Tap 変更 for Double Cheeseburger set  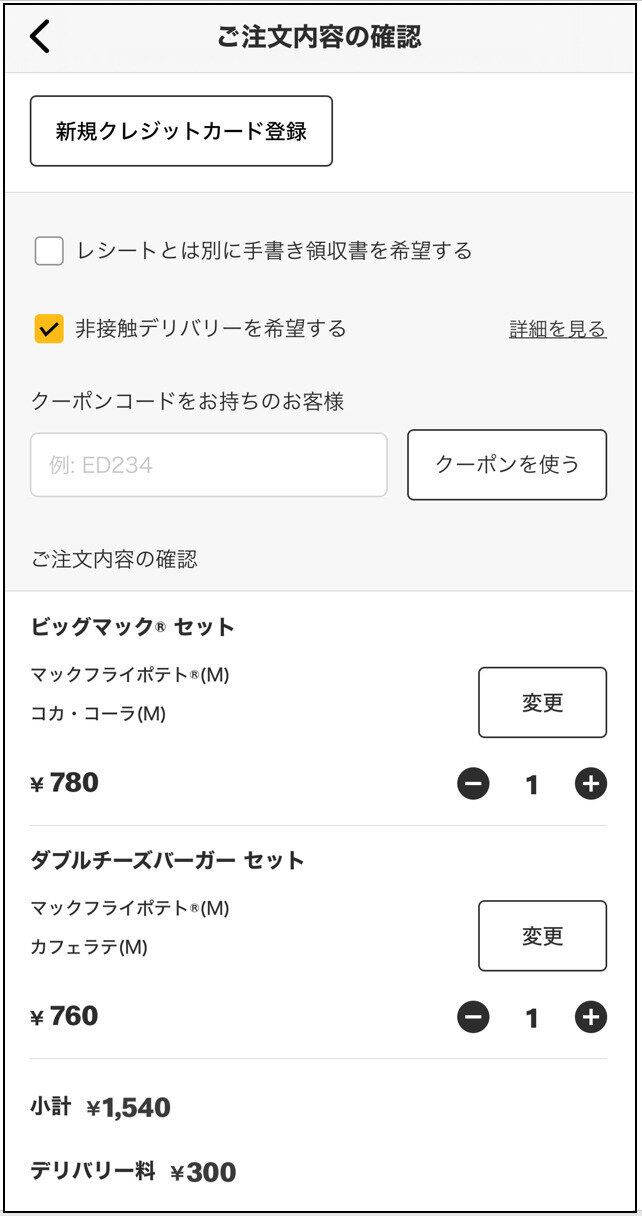click(542, 936)
